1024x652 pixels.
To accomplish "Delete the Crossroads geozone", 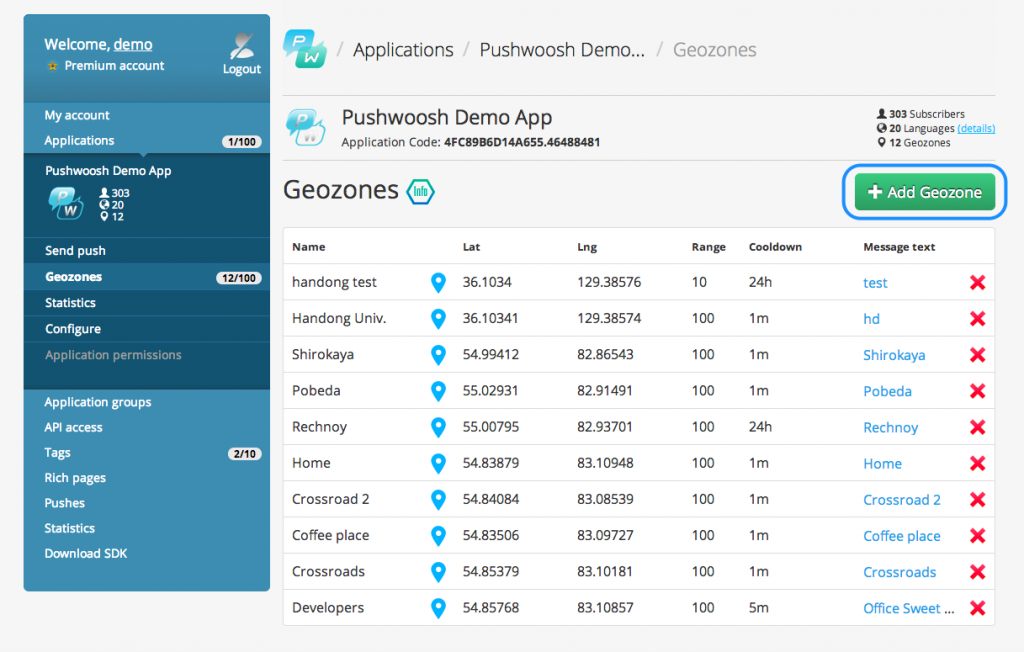I will (978, 572).
